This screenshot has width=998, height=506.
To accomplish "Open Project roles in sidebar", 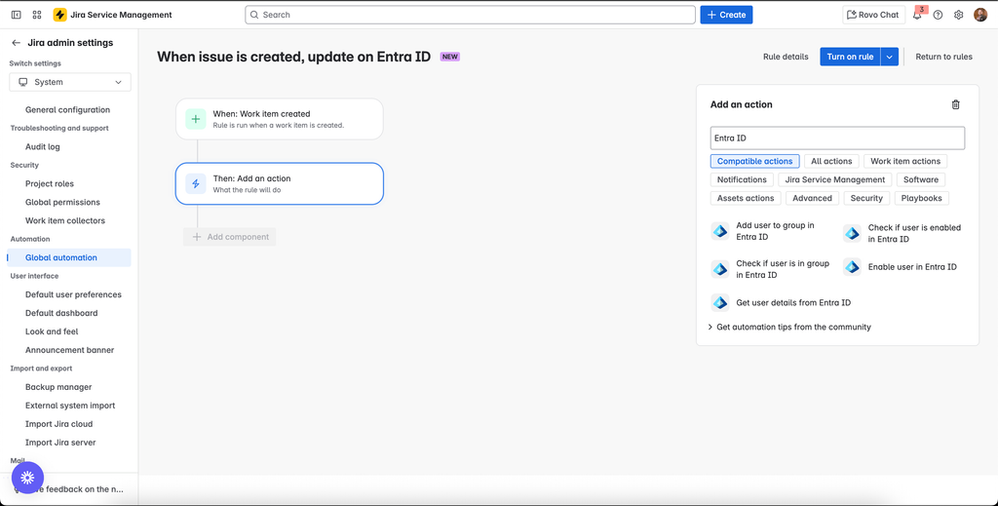I will pos(50,183).
